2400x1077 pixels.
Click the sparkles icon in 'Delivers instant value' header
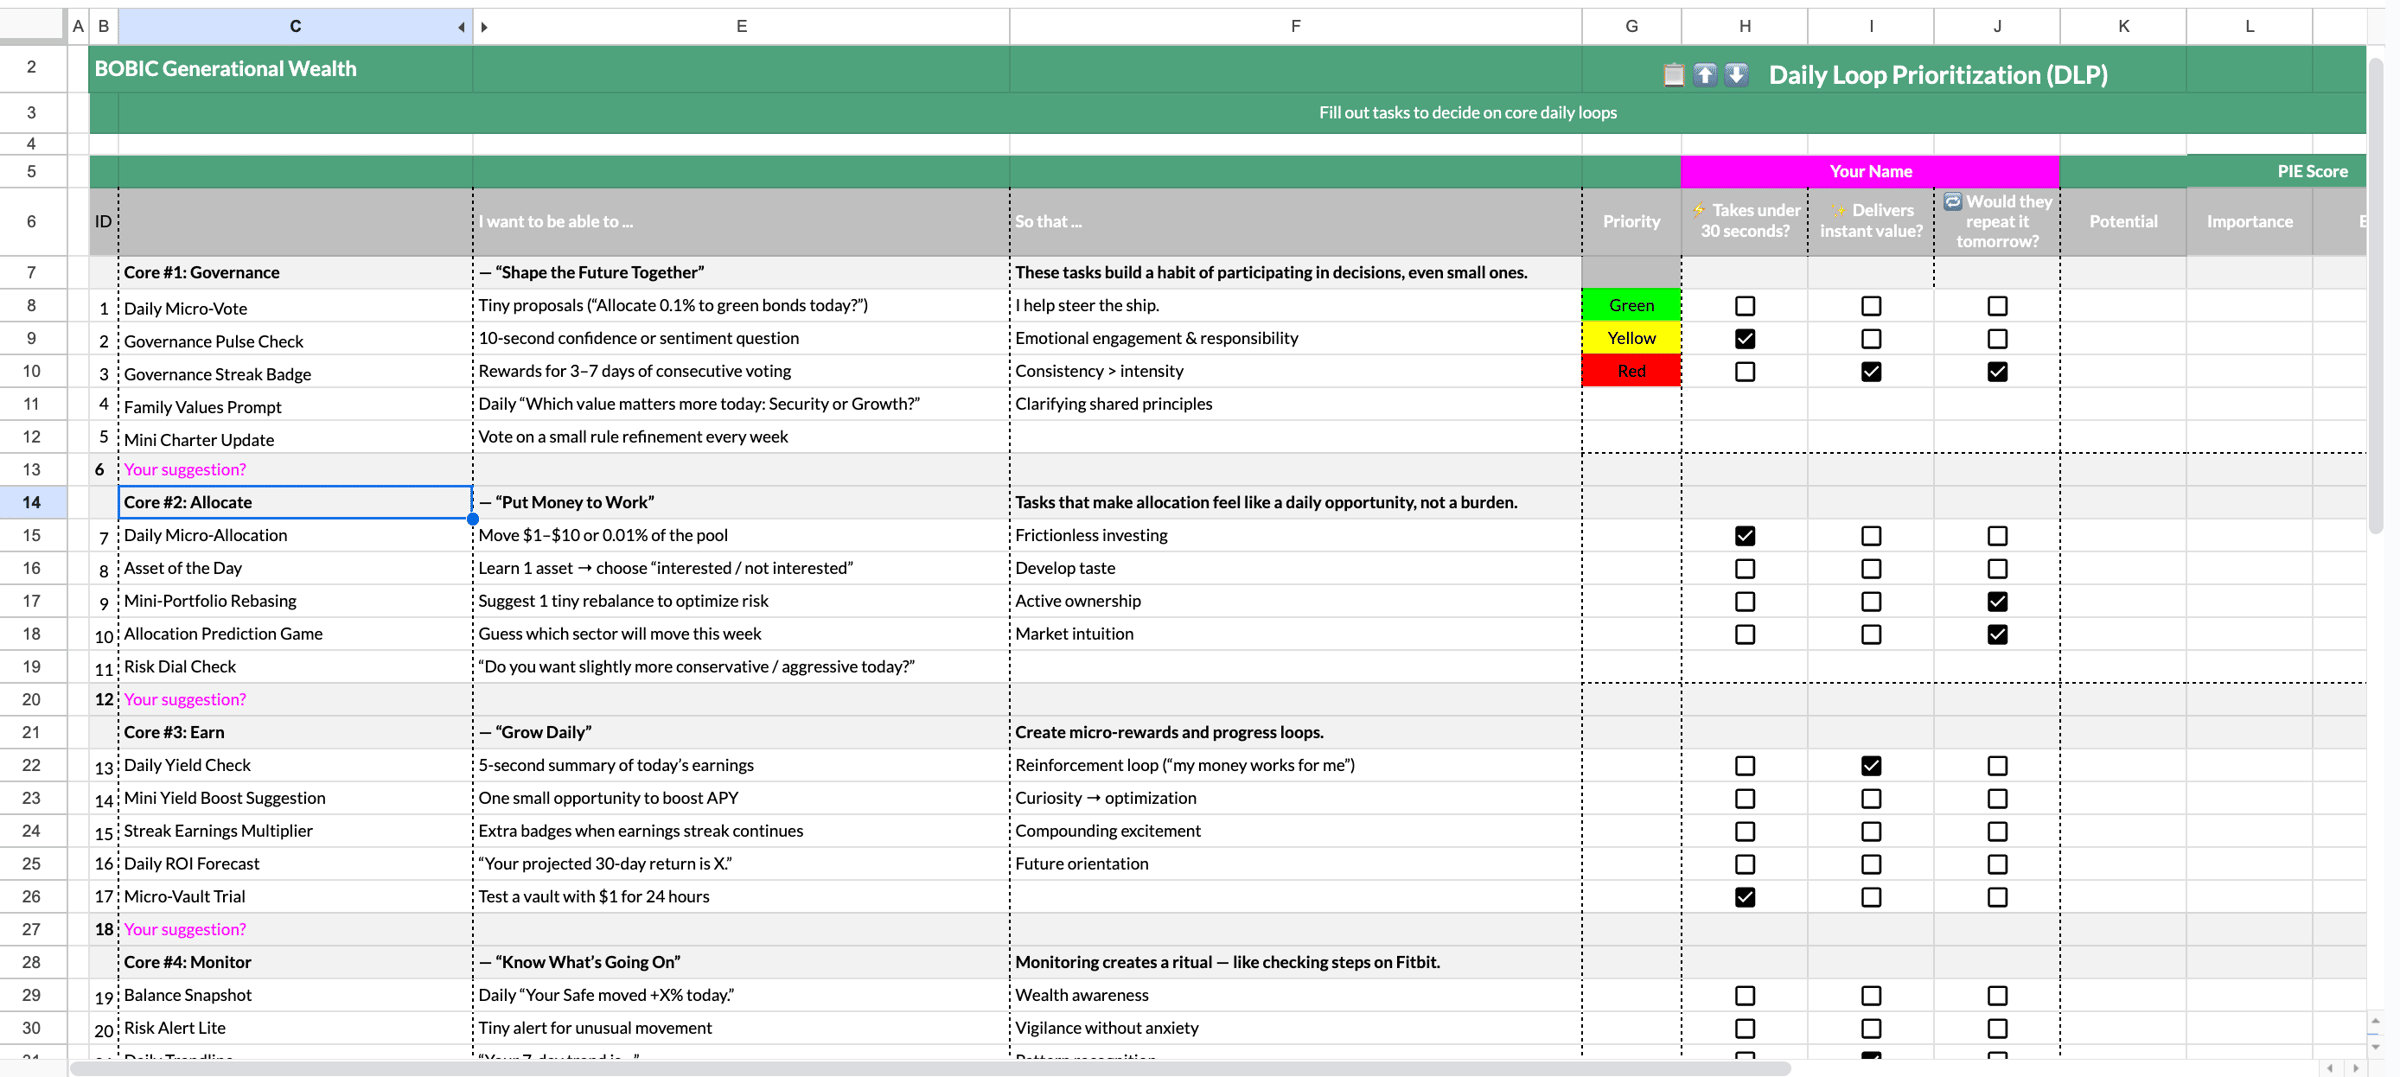pos(1837,210)
